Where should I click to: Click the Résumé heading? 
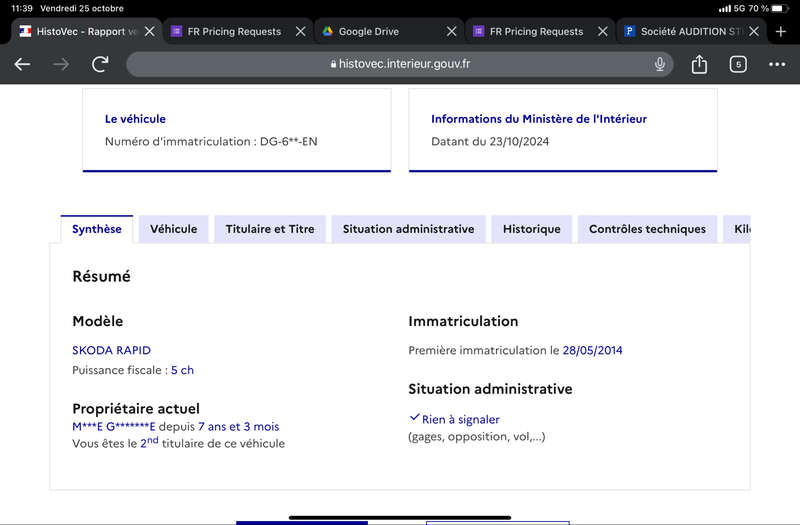pos(102,276)
